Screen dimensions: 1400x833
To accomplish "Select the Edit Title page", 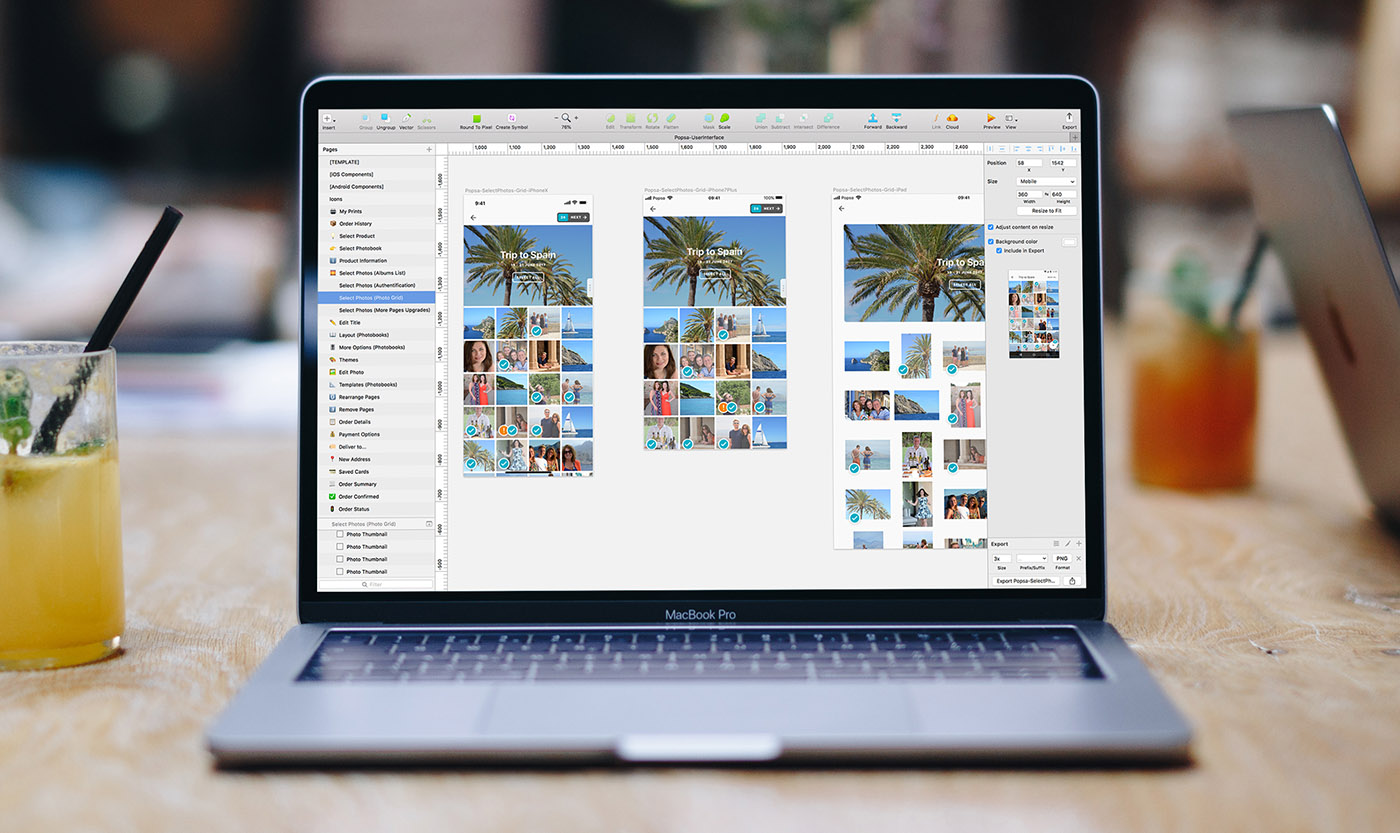I will tap(378, 322).
